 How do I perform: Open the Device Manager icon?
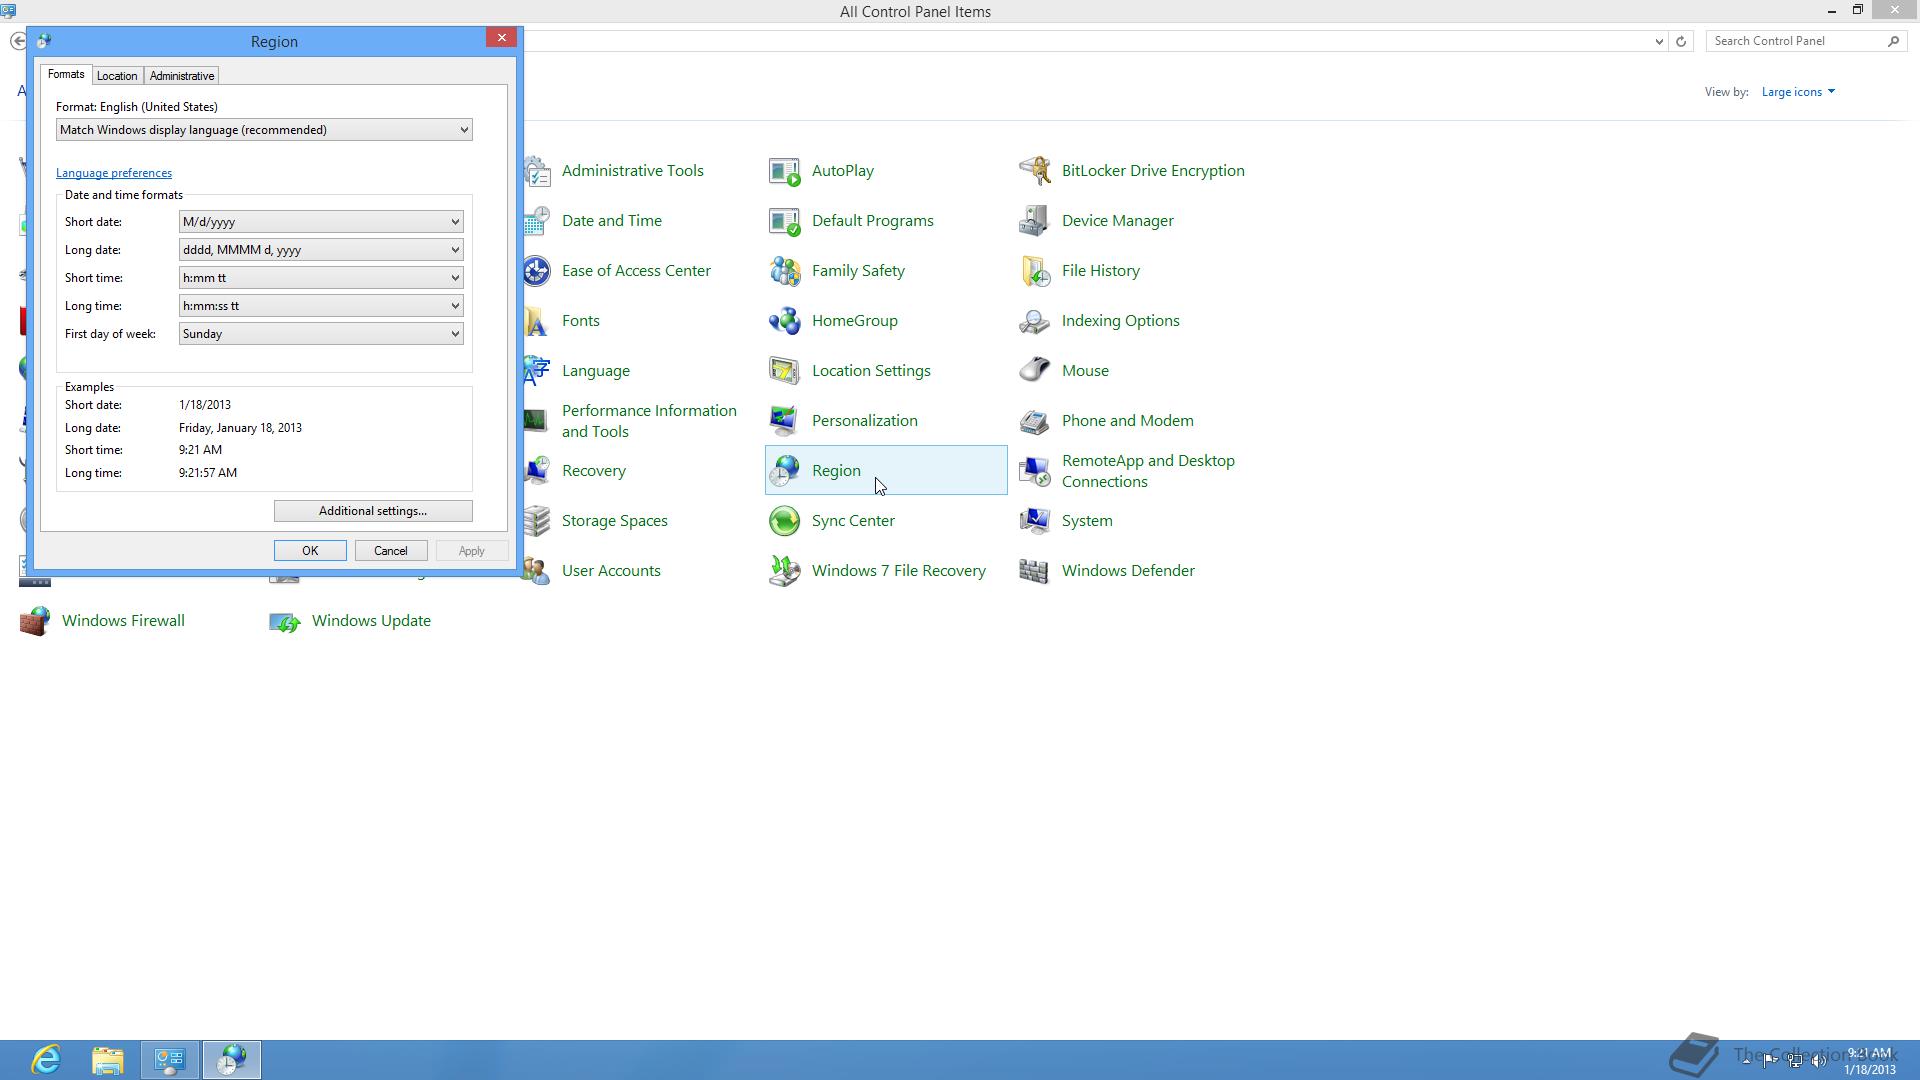coord(1034,221)
